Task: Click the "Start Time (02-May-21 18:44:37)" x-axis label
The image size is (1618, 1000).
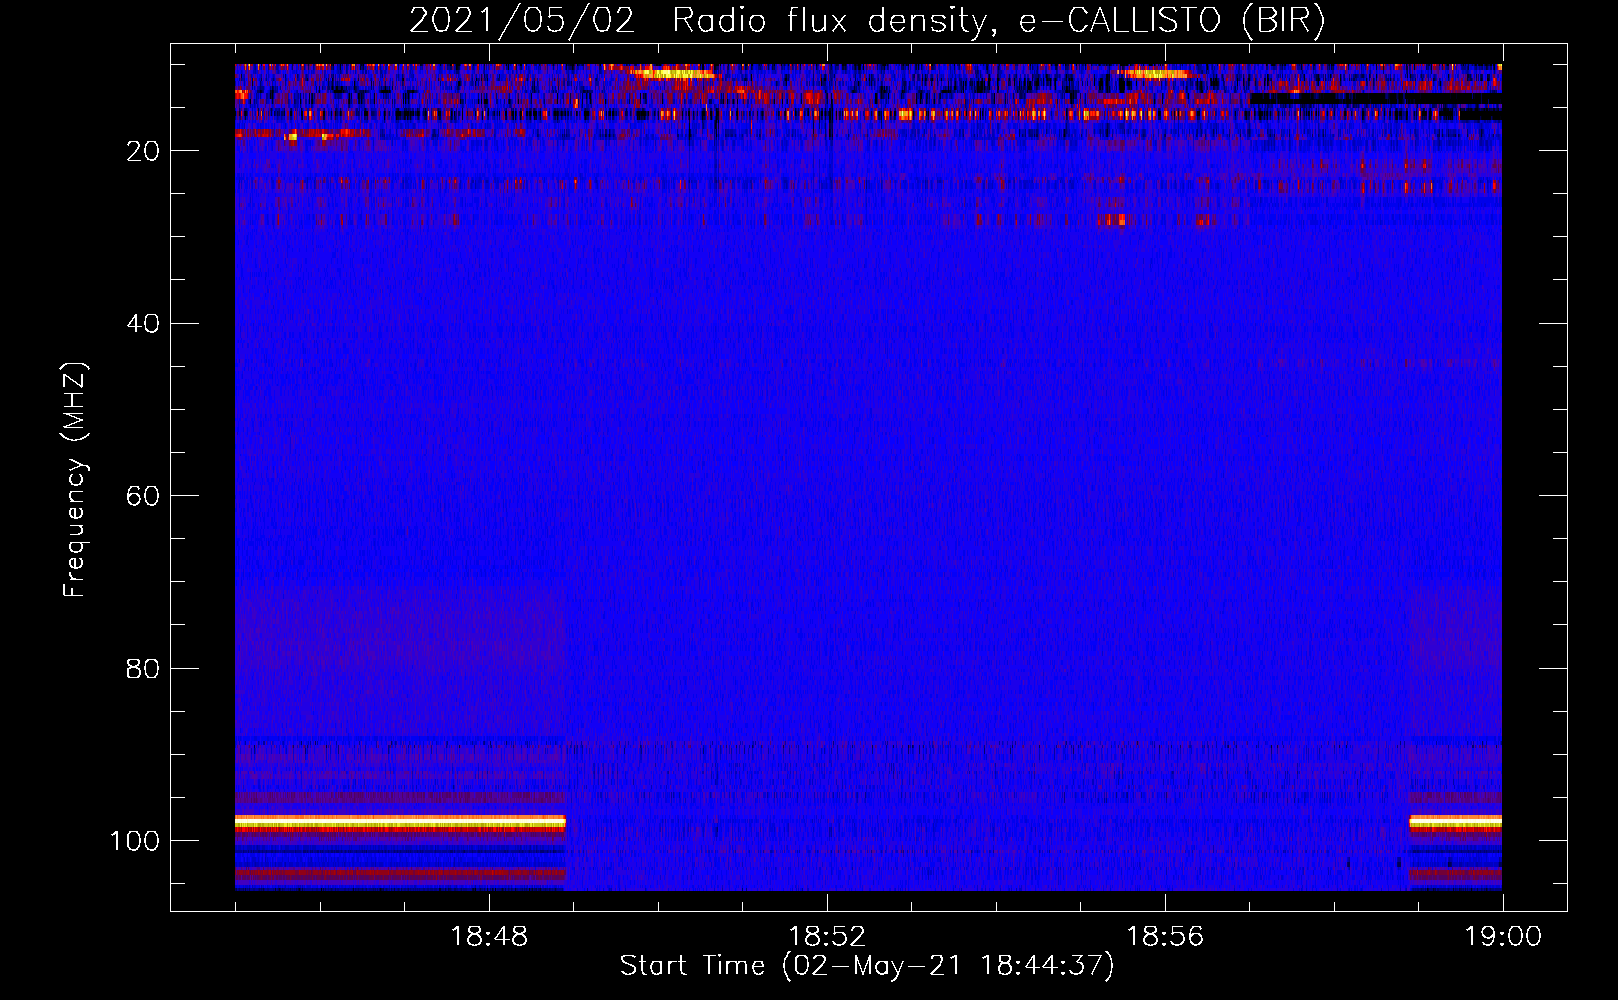Action: [x=867, y=966]
